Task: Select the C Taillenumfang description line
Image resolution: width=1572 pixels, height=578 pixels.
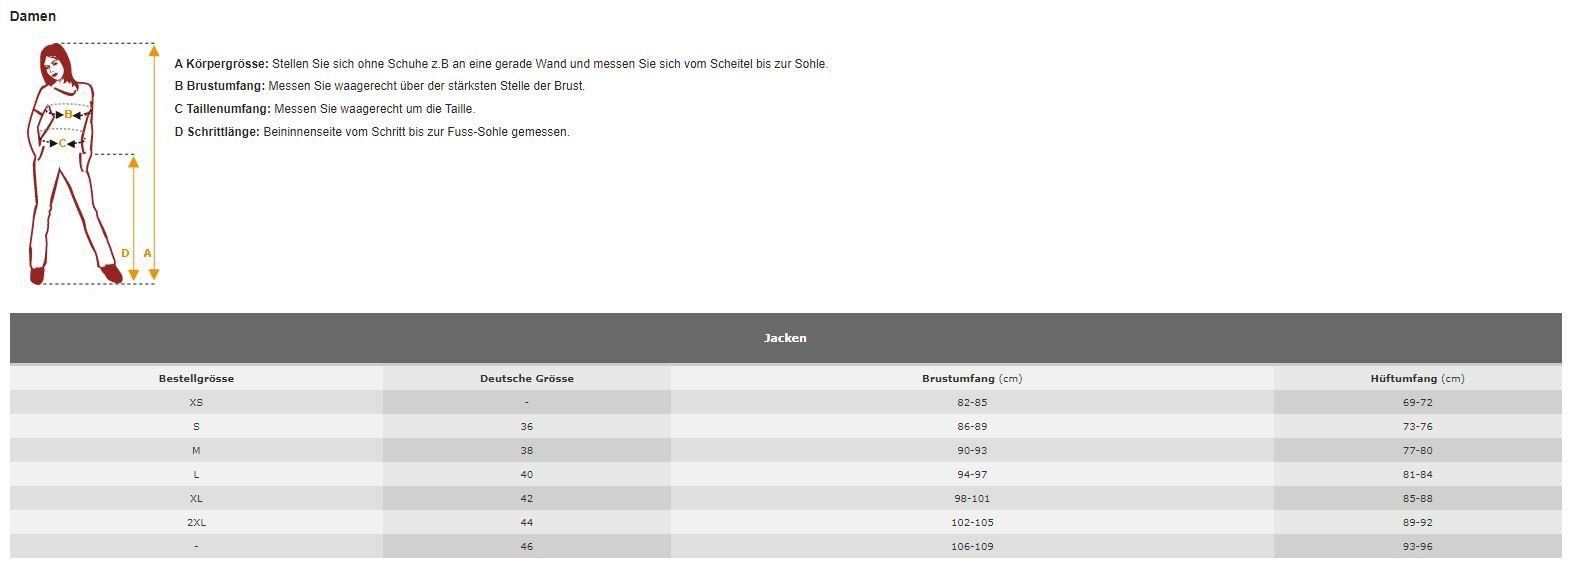Action: [325, 109]
